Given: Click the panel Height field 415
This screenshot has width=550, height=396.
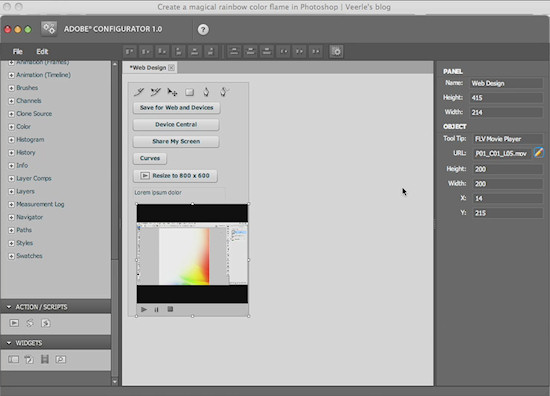Looking at the screenshot, I should click(x=506, y=98).
